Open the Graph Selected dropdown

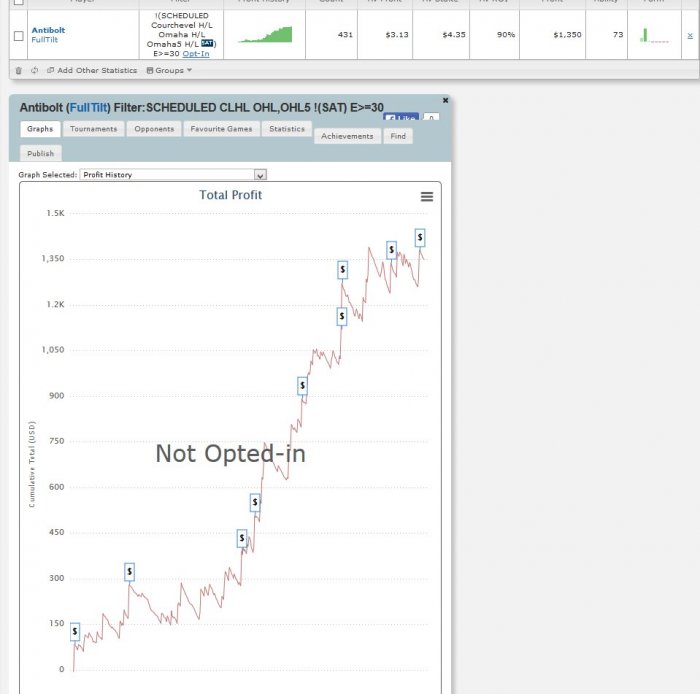173,175
